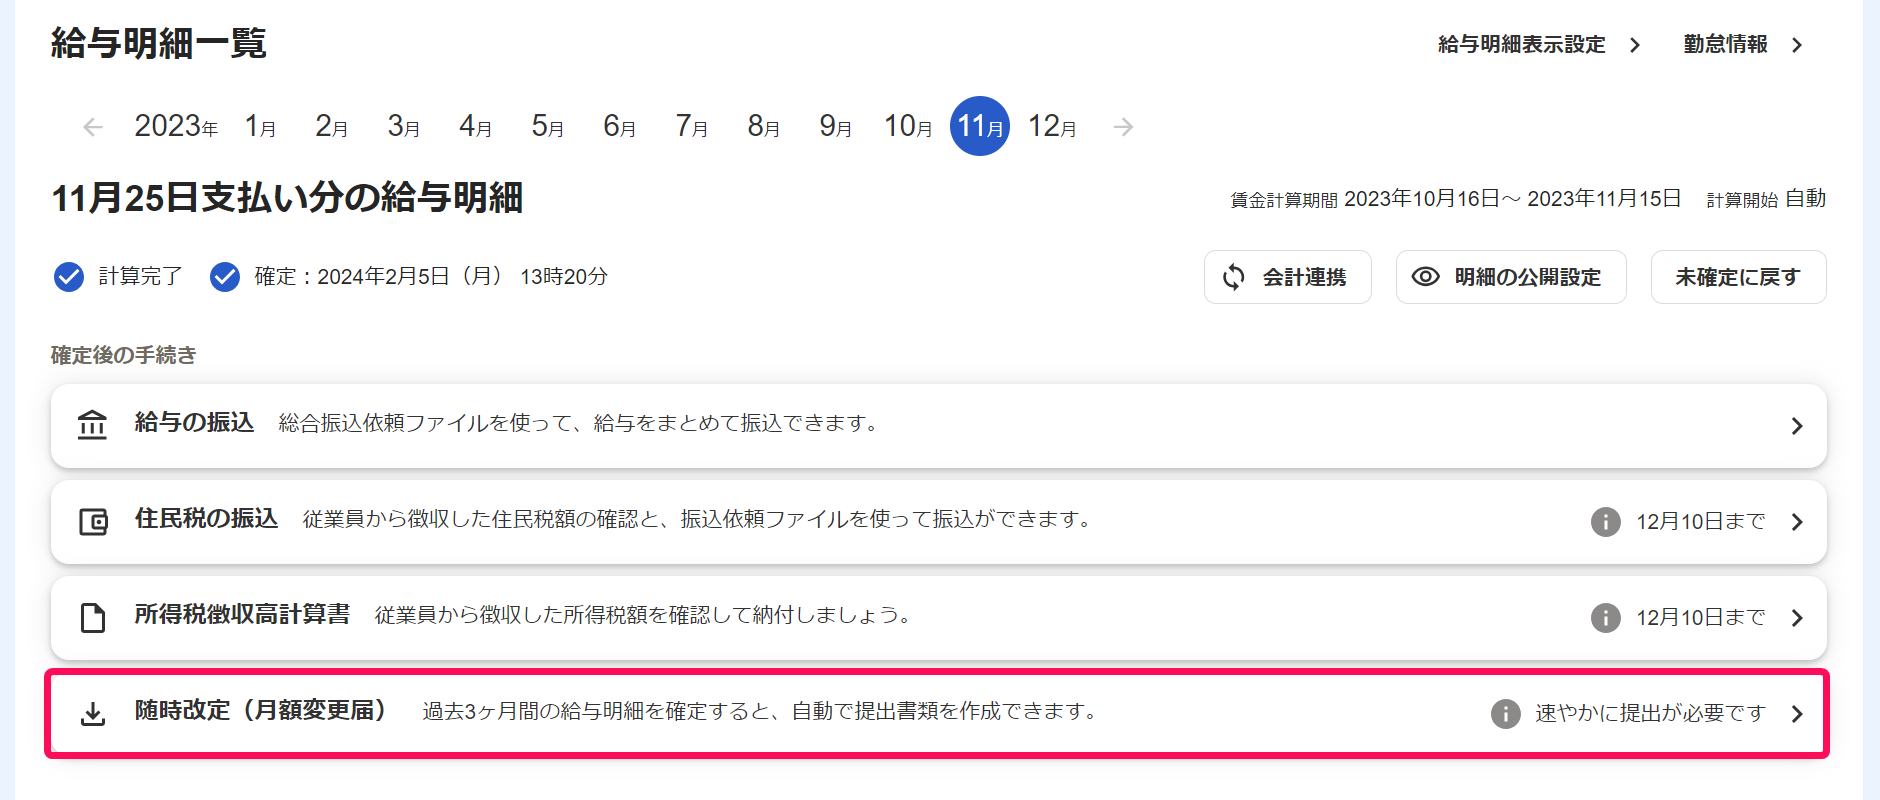
Task: Click the sync icon on 会計連携 button
Action: click(x=1234, y=277)
